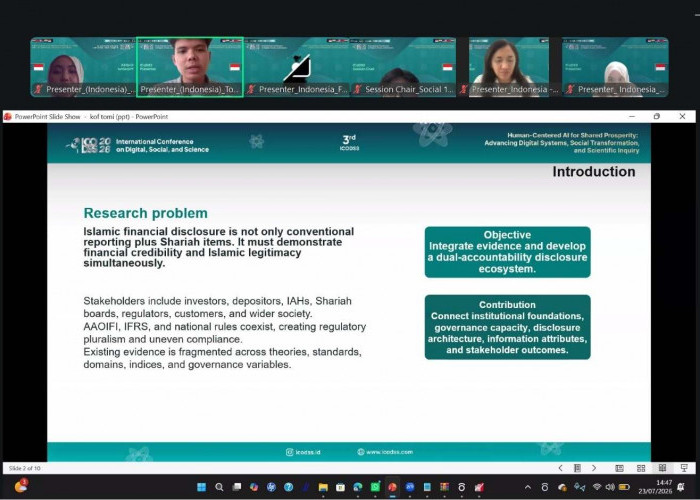Open Wi-Fi network settings in tray
This screenshot has width=700, height=500.
point(597,487)
